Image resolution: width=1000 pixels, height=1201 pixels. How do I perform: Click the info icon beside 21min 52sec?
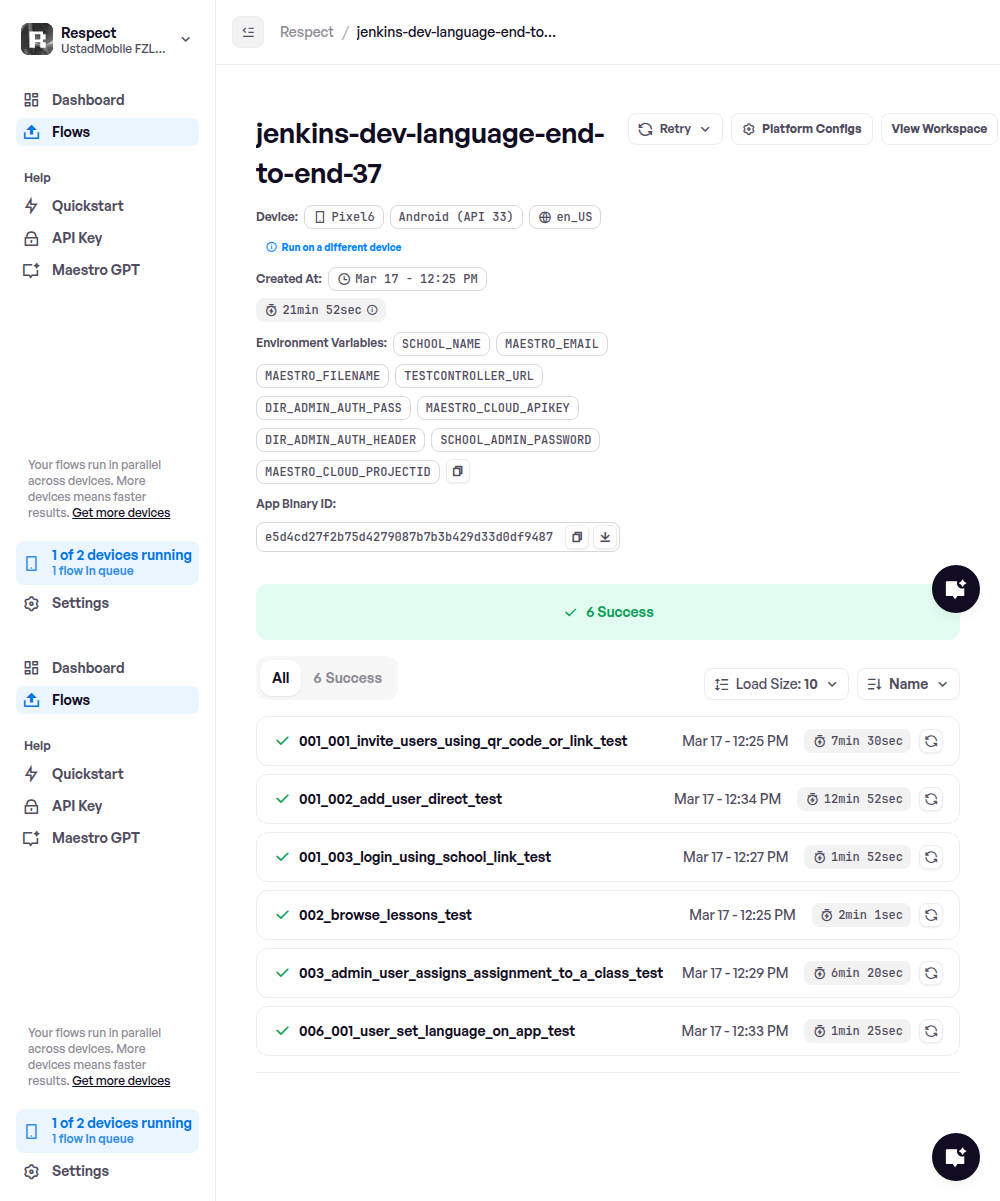[372, 310]
